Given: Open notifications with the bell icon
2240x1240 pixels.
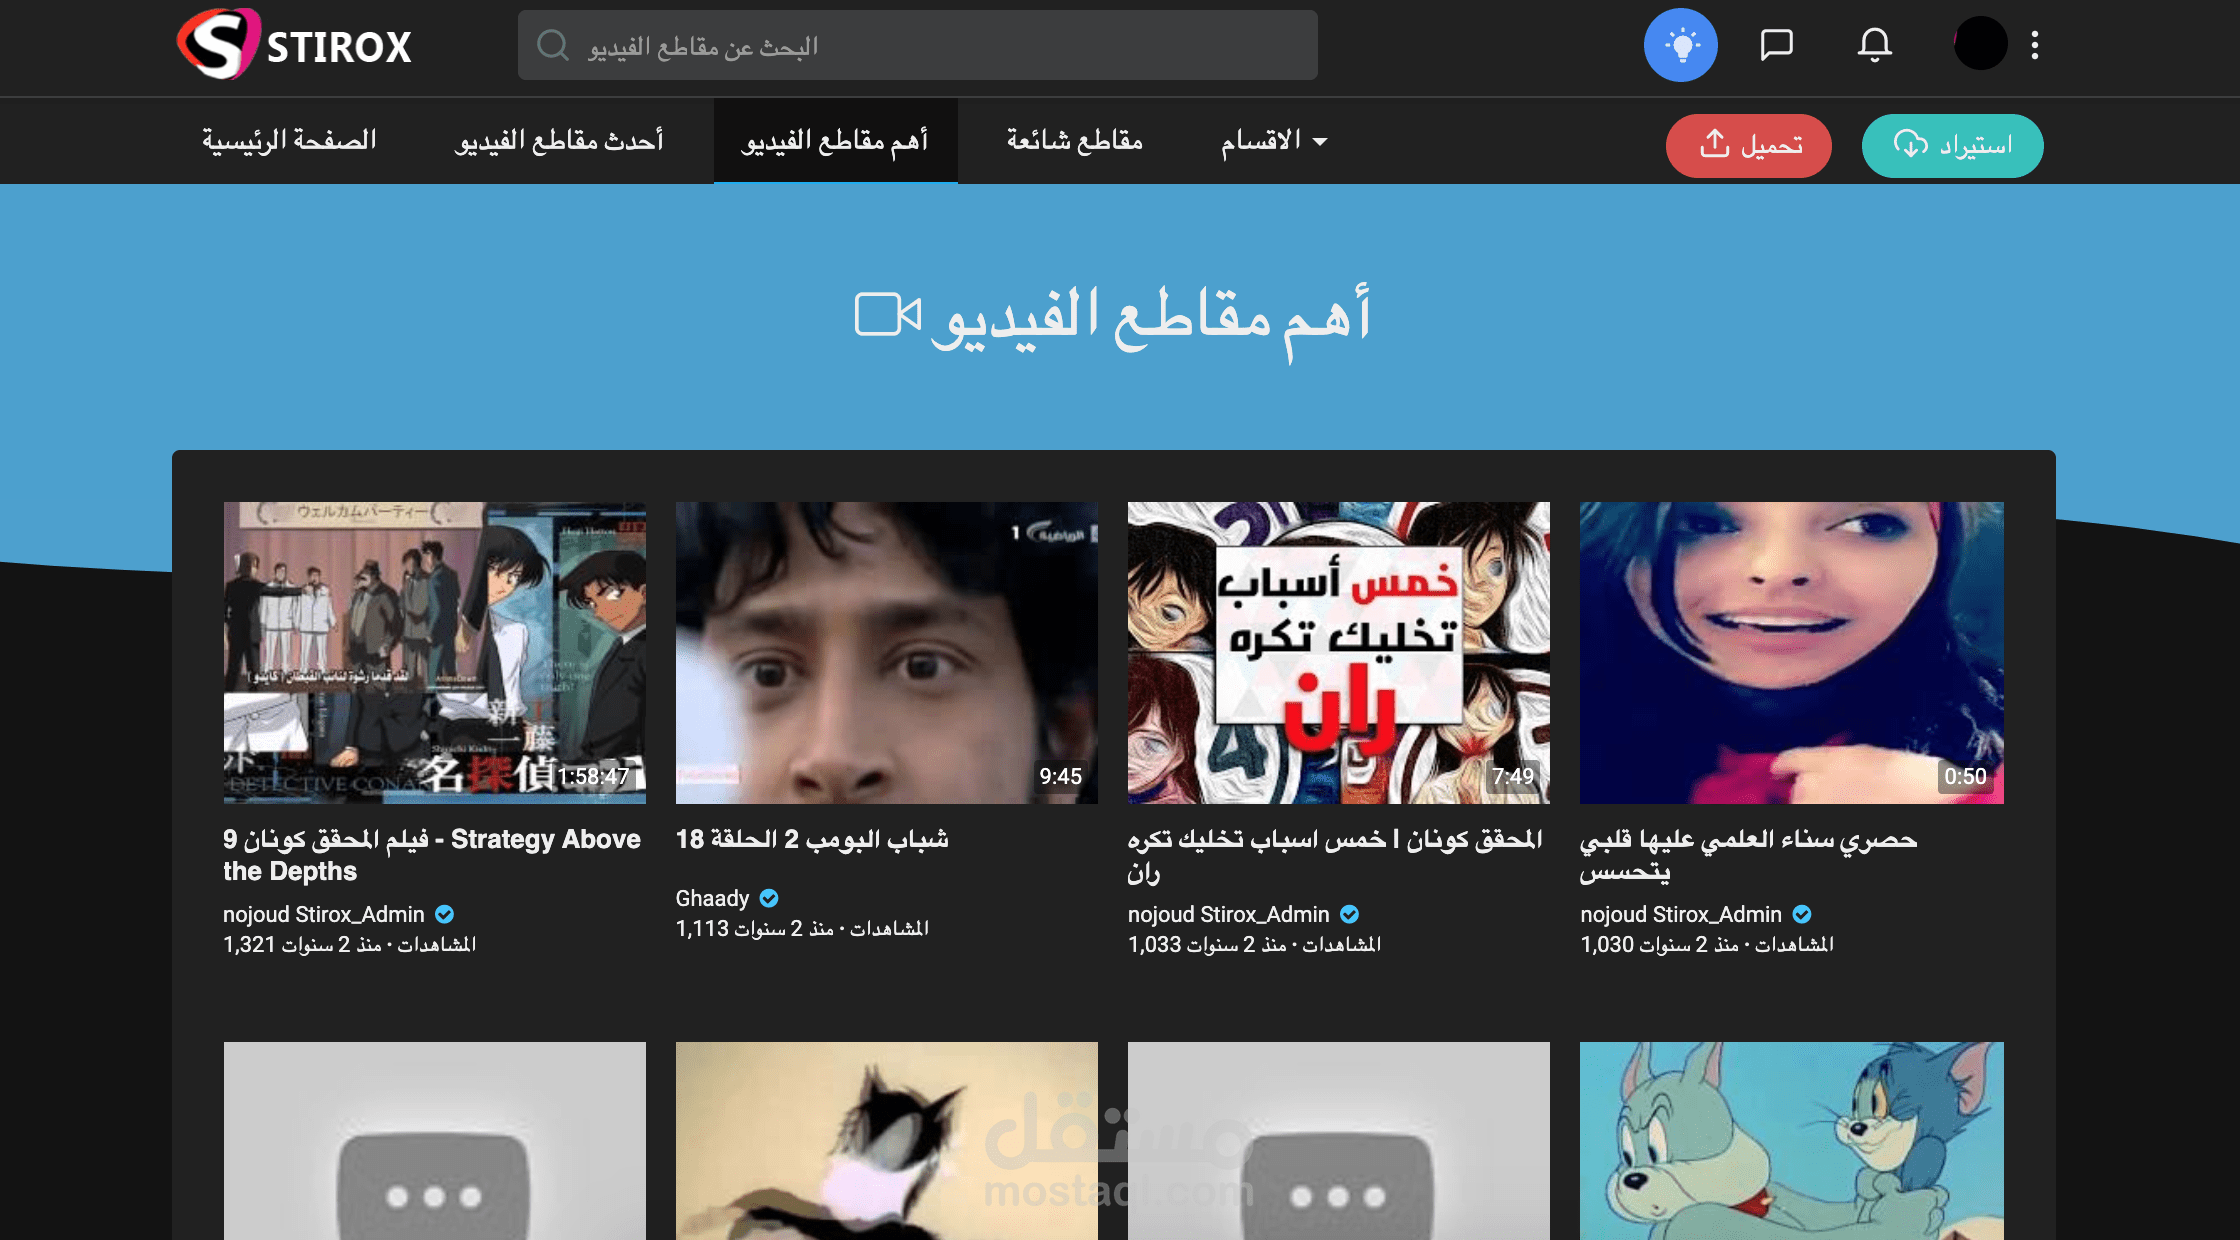Looking at the screenshot, I should point(1875,44).
